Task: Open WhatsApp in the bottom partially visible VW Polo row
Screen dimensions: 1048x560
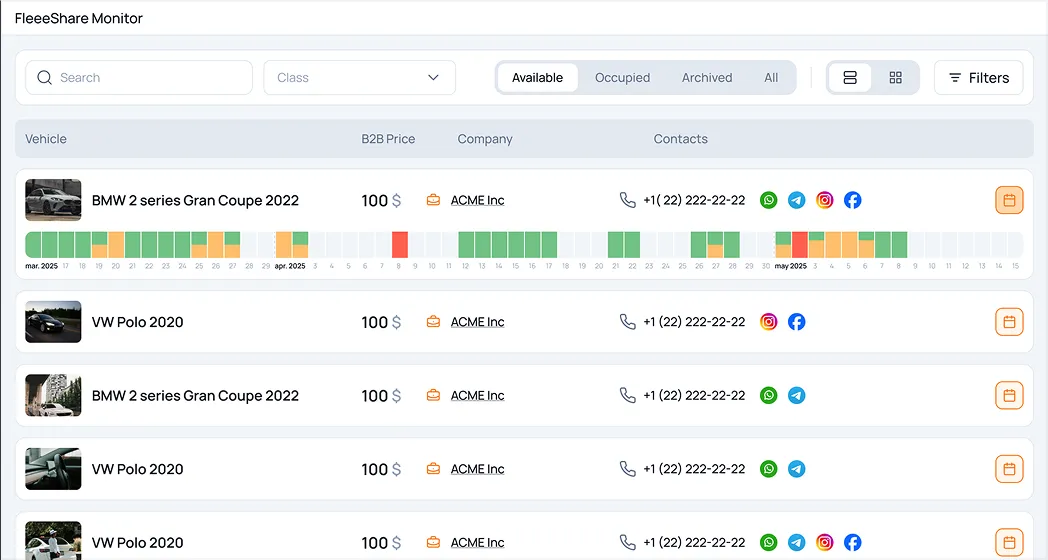Action: point(769,542)
